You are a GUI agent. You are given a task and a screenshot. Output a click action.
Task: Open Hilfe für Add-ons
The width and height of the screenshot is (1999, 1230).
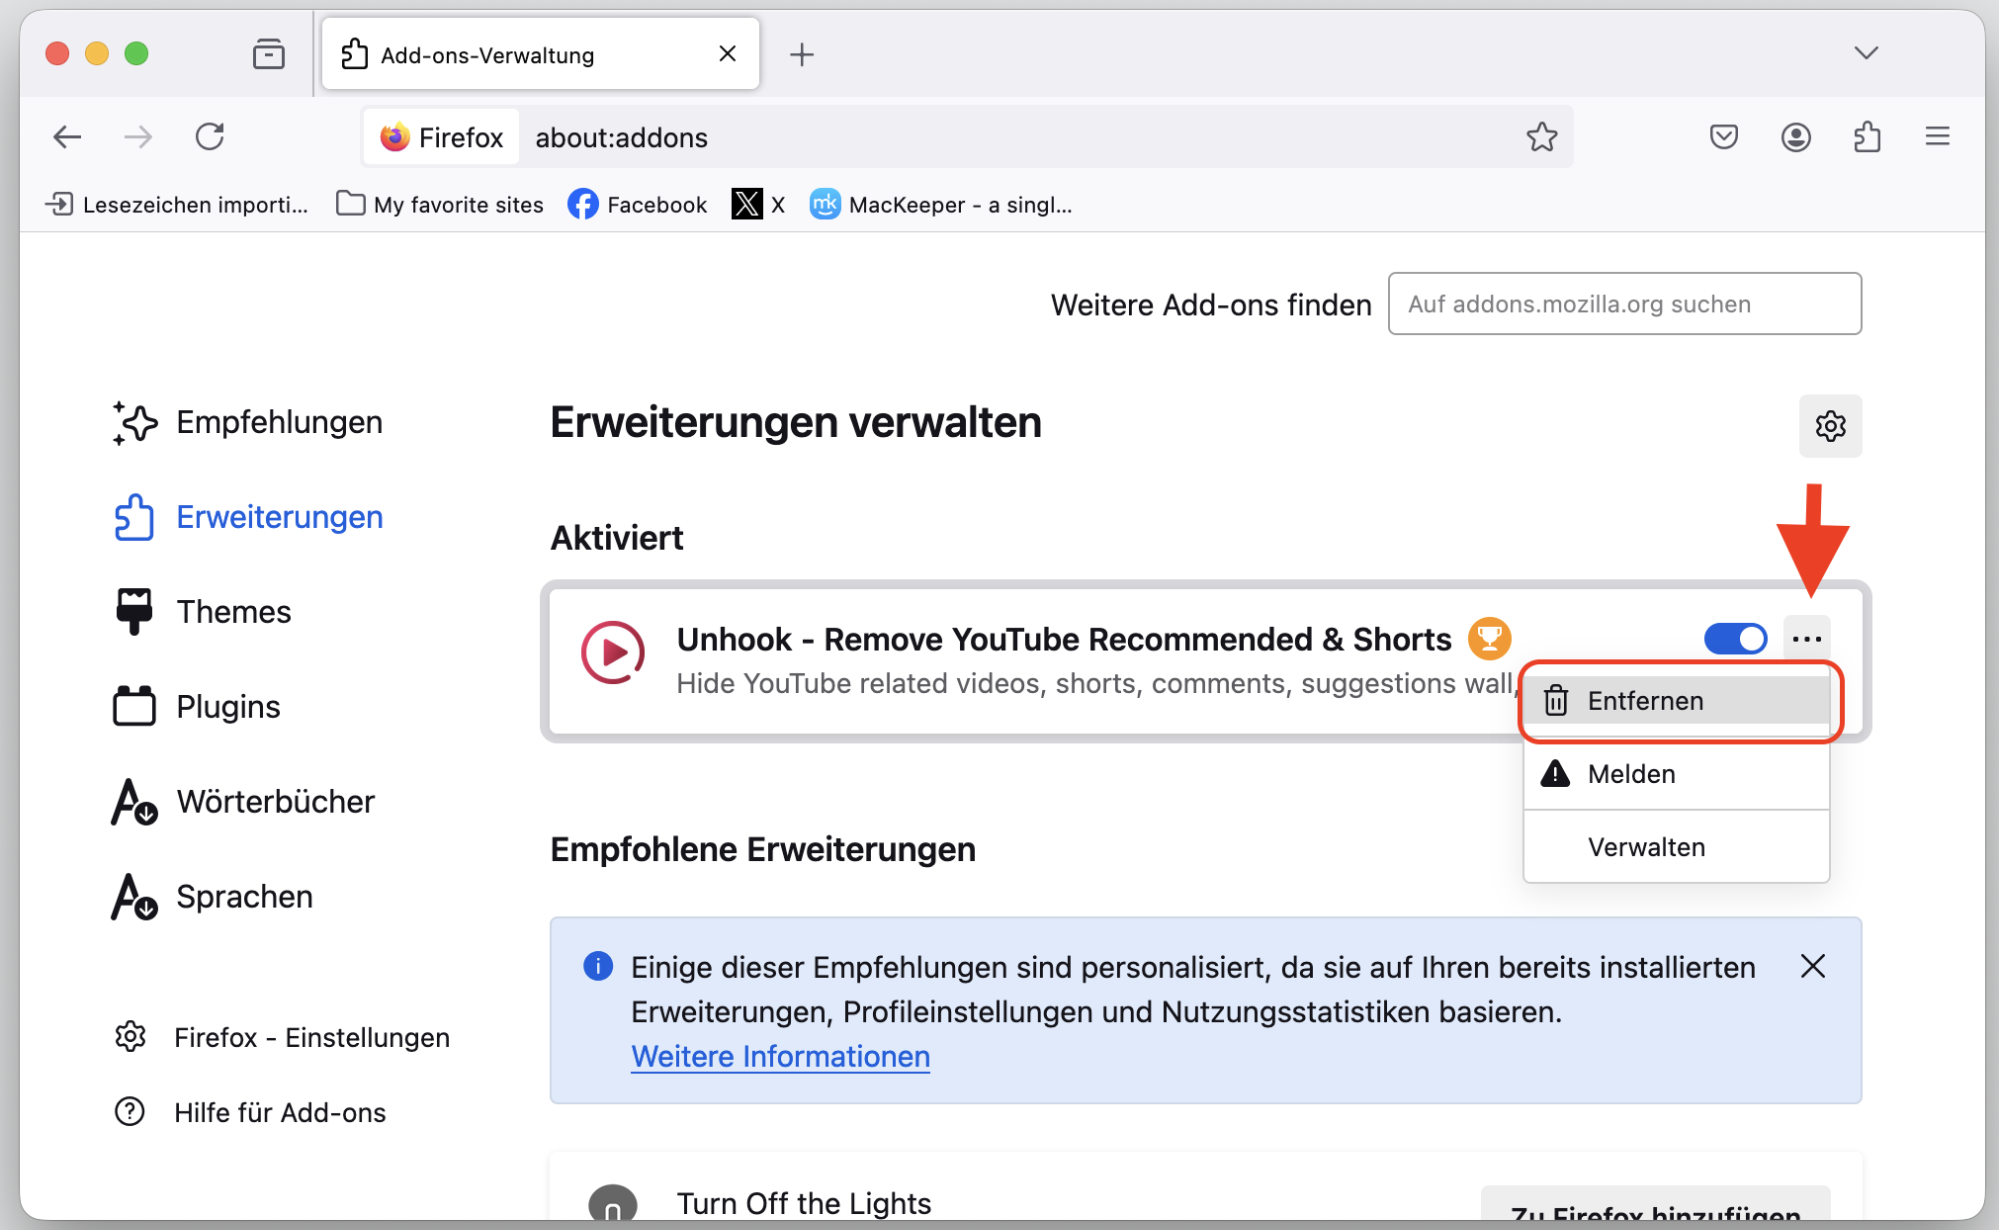tap(250, 1112)
